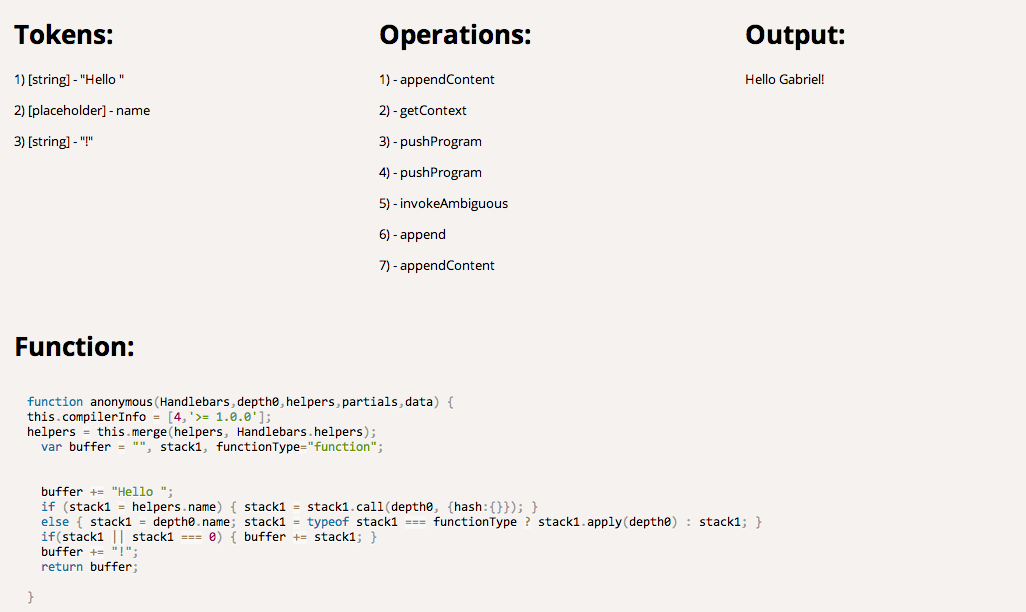
Task: Click the Hello Gabriel! output text
Action: (x=785, y=79)
